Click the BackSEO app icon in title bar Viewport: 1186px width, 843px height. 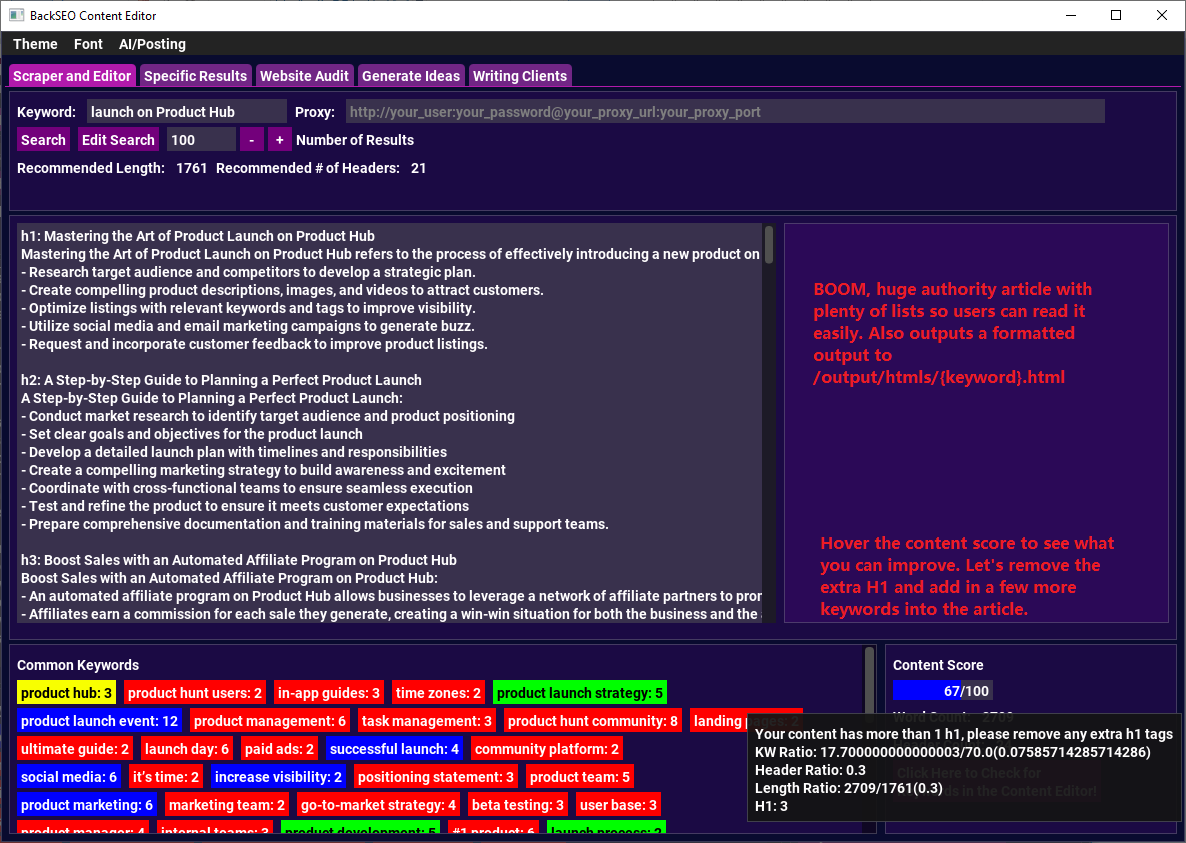tap(16, 15)
